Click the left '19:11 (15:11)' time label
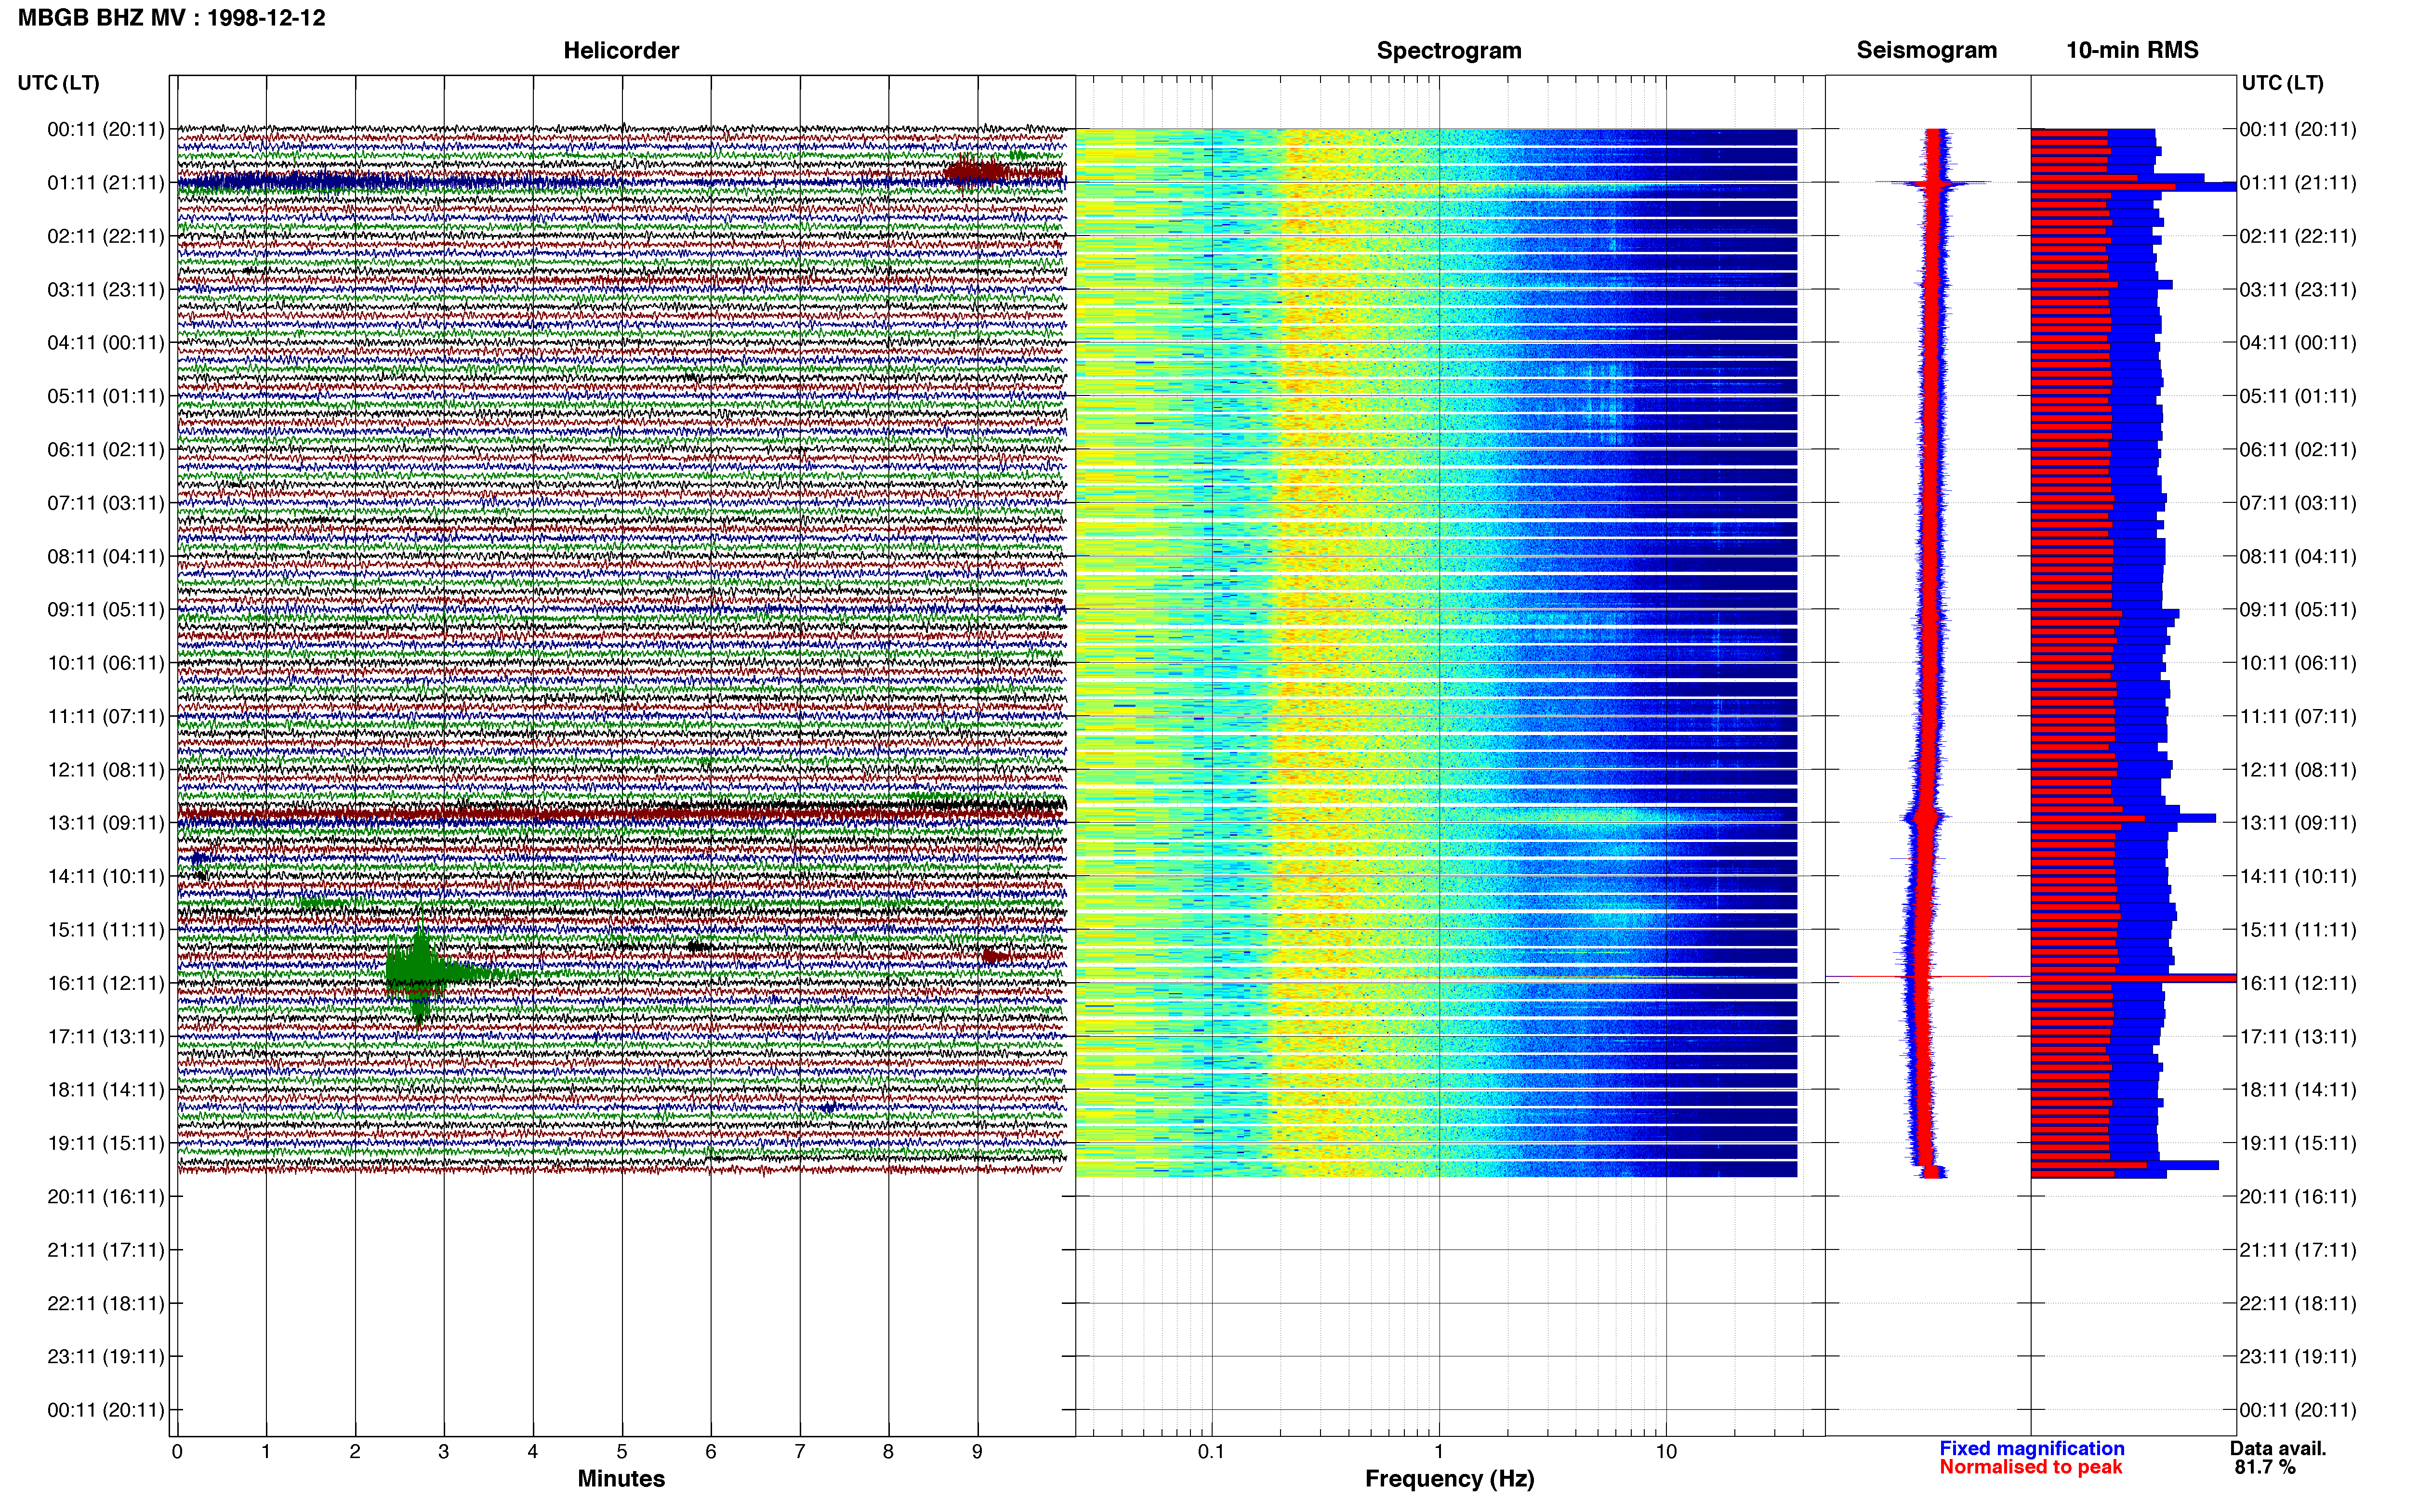 point(106,1143)
